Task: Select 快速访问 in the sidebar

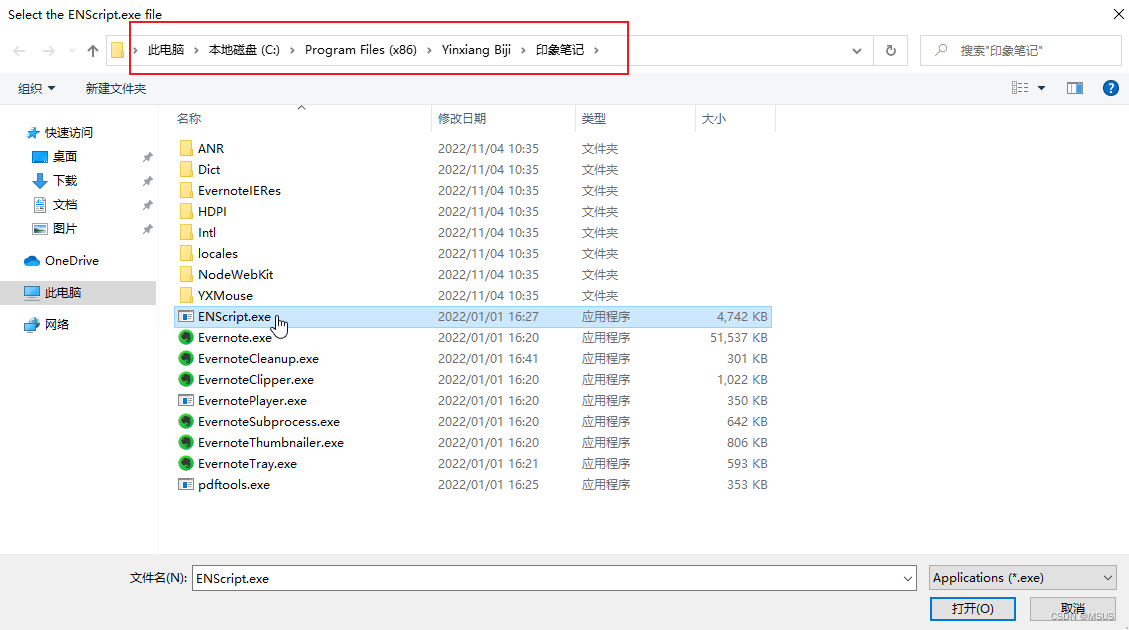Action: point(59,132)
